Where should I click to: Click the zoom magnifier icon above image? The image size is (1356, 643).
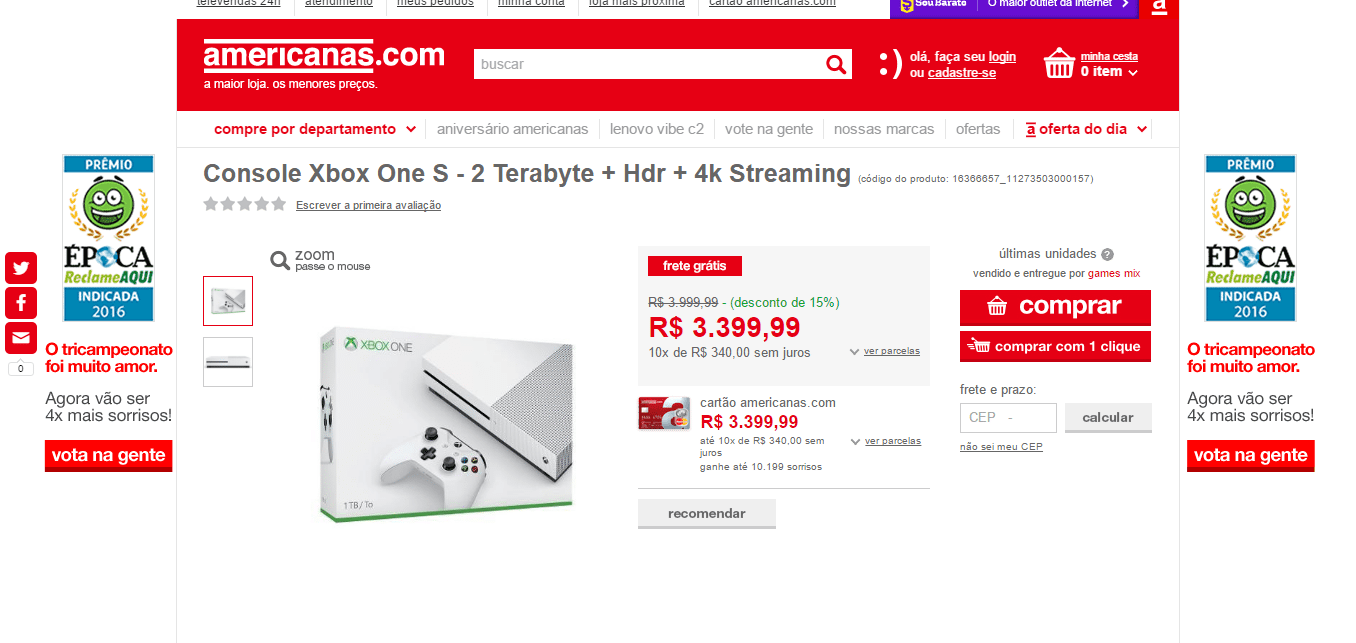(280, 260)
